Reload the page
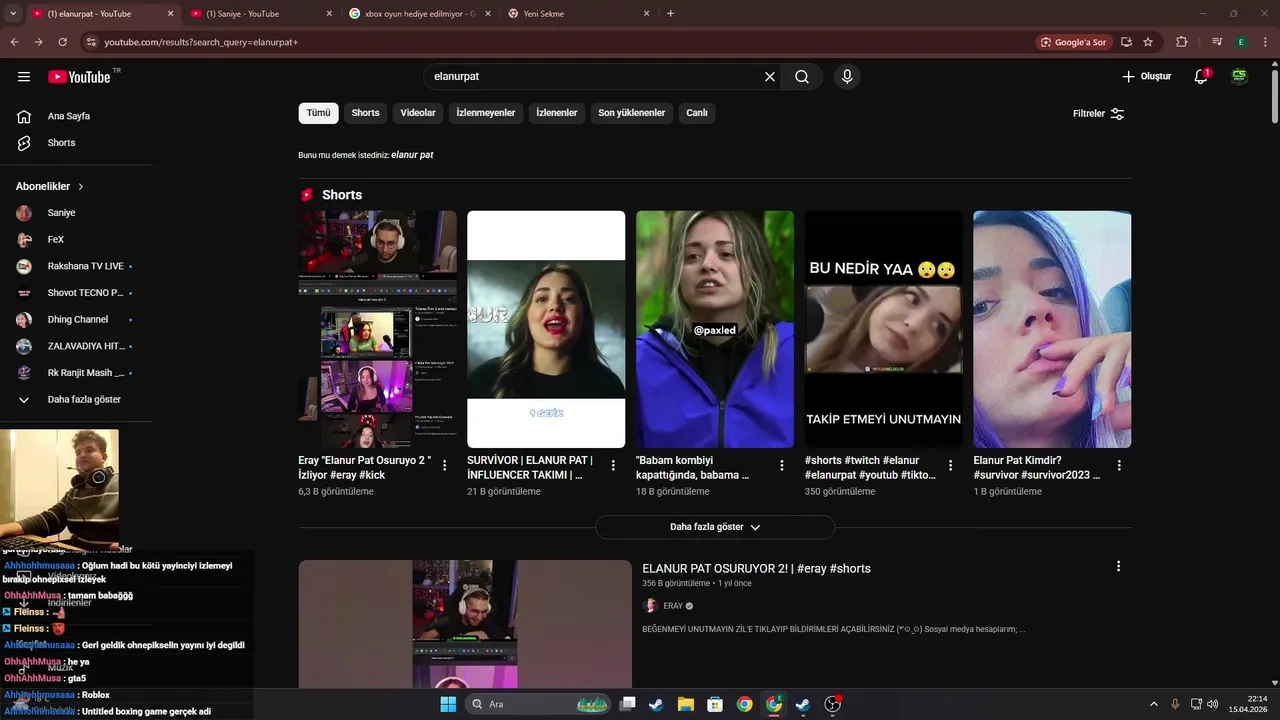 62,42
